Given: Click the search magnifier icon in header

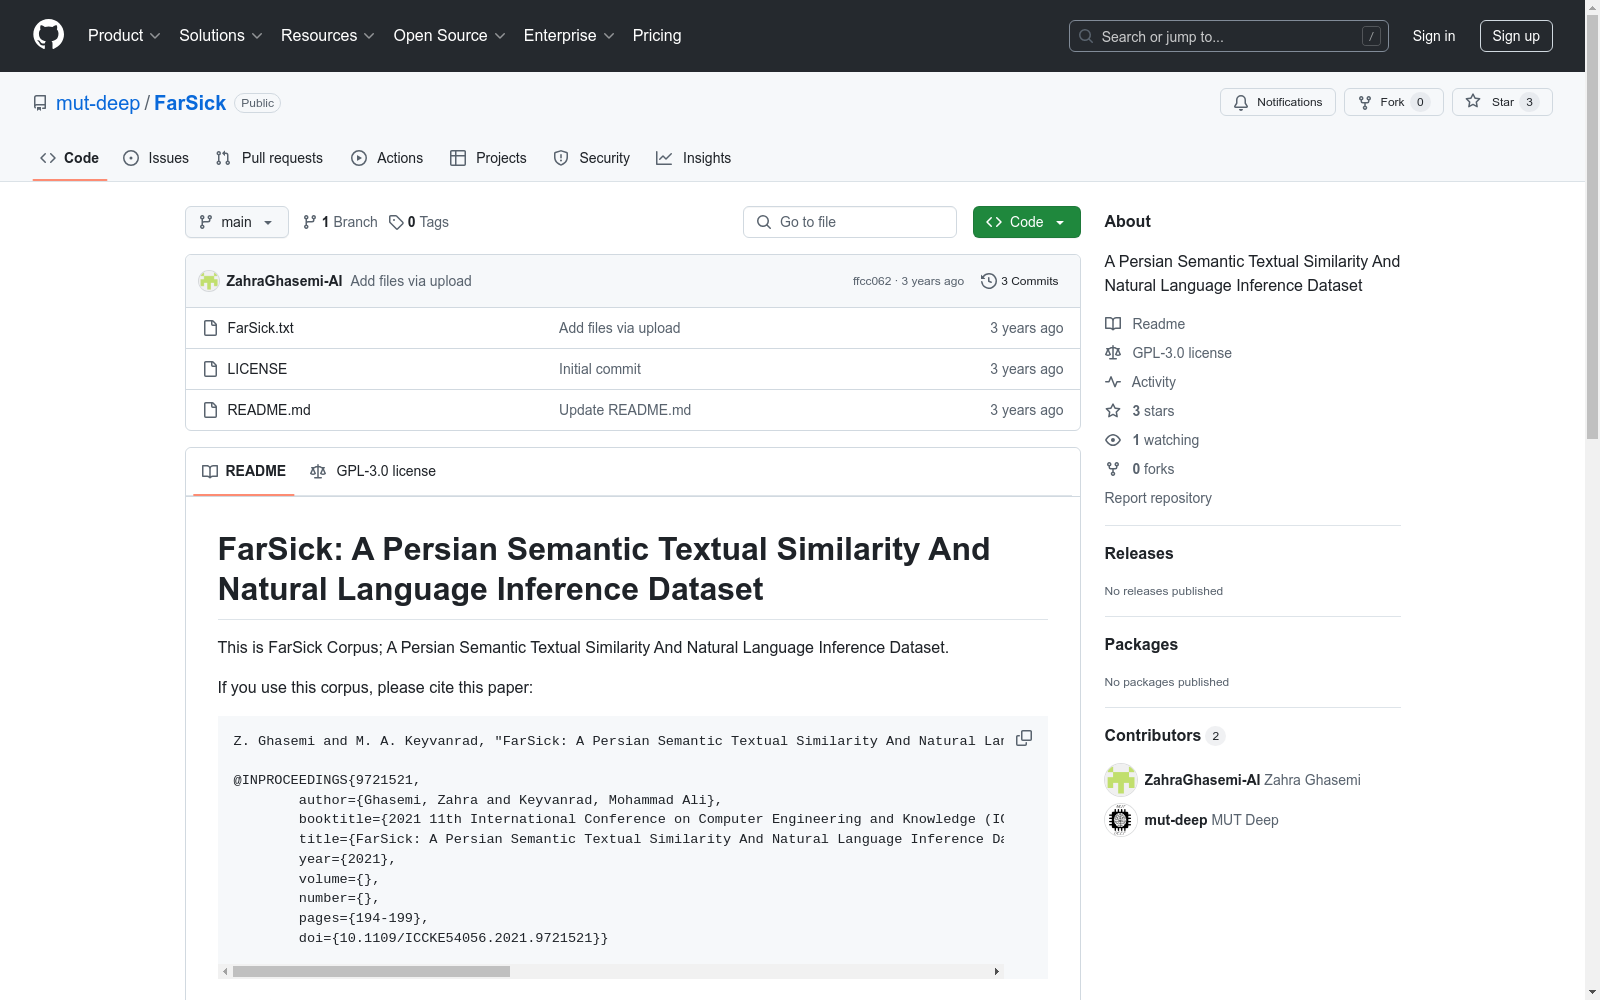Looking at the screenshot, I should pyautogui.click(x=1086, y=36).
